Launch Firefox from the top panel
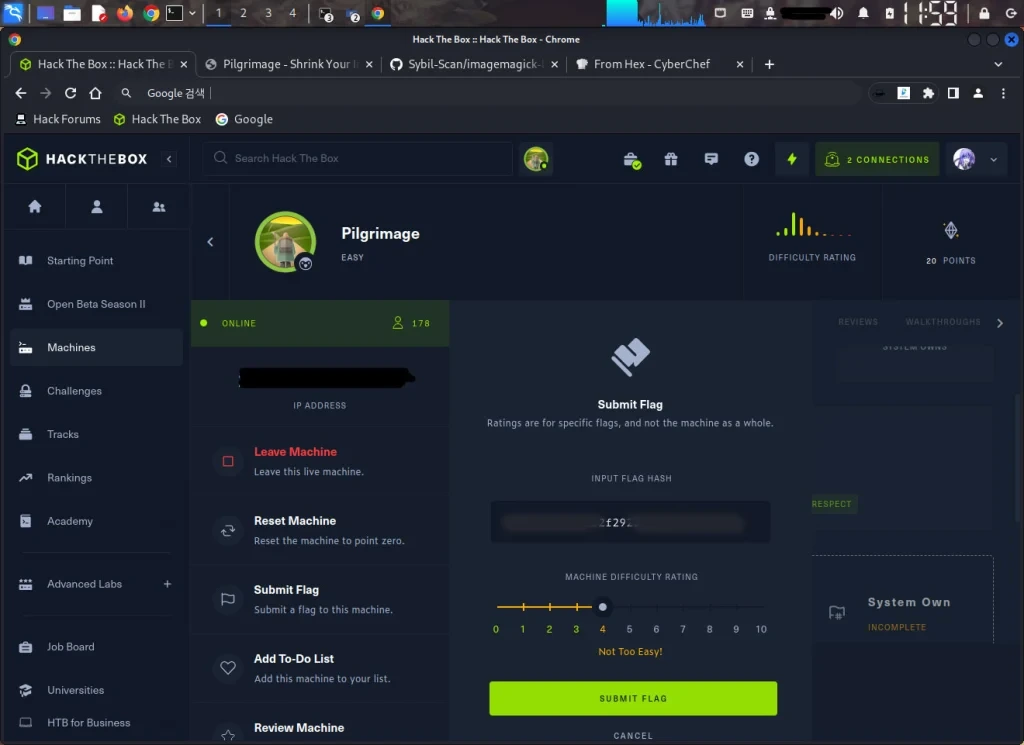 pos(124,13)
